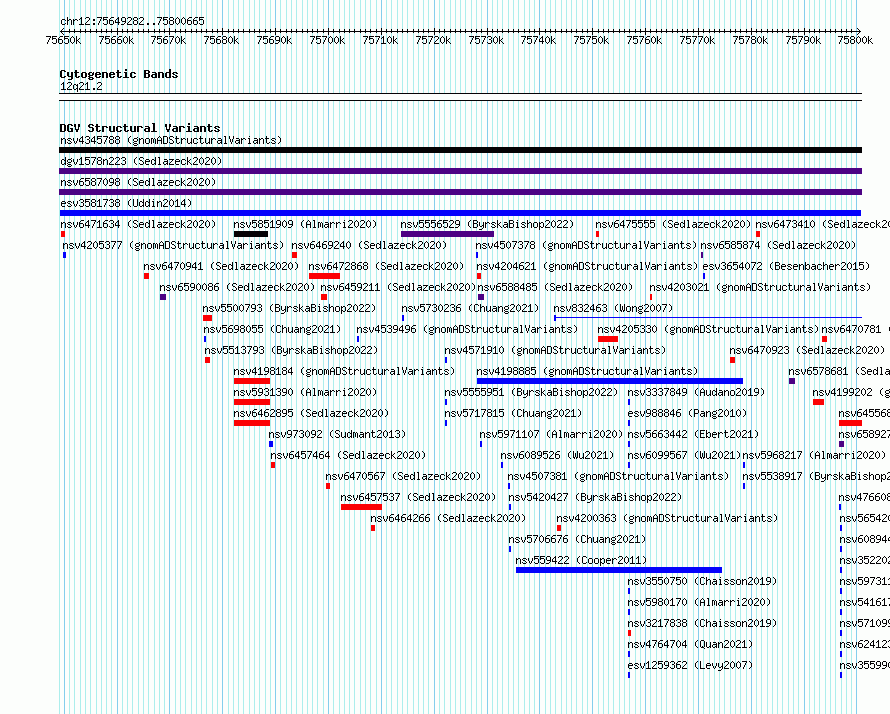Open nsv4205330 (gnomADStructuralVariants) label
Image resolution: width=890 pixels, height=714 pixels.
(708, 329)
